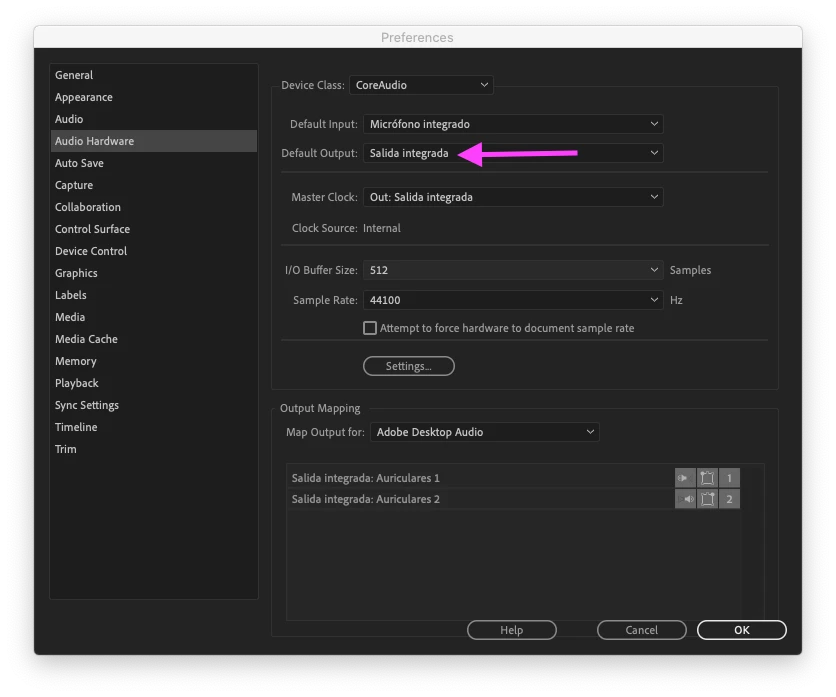Image resolution: width=836 pixels, height=697 pixels.
Task: Select Sync Settings preferences category
Action: click(154, 405)
